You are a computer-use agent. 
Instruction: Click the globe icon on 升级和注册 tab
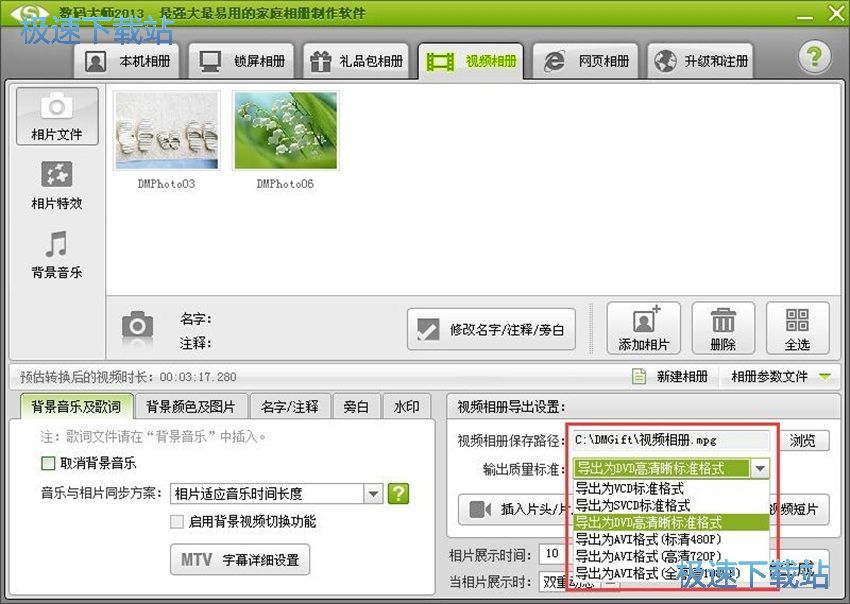665,61
